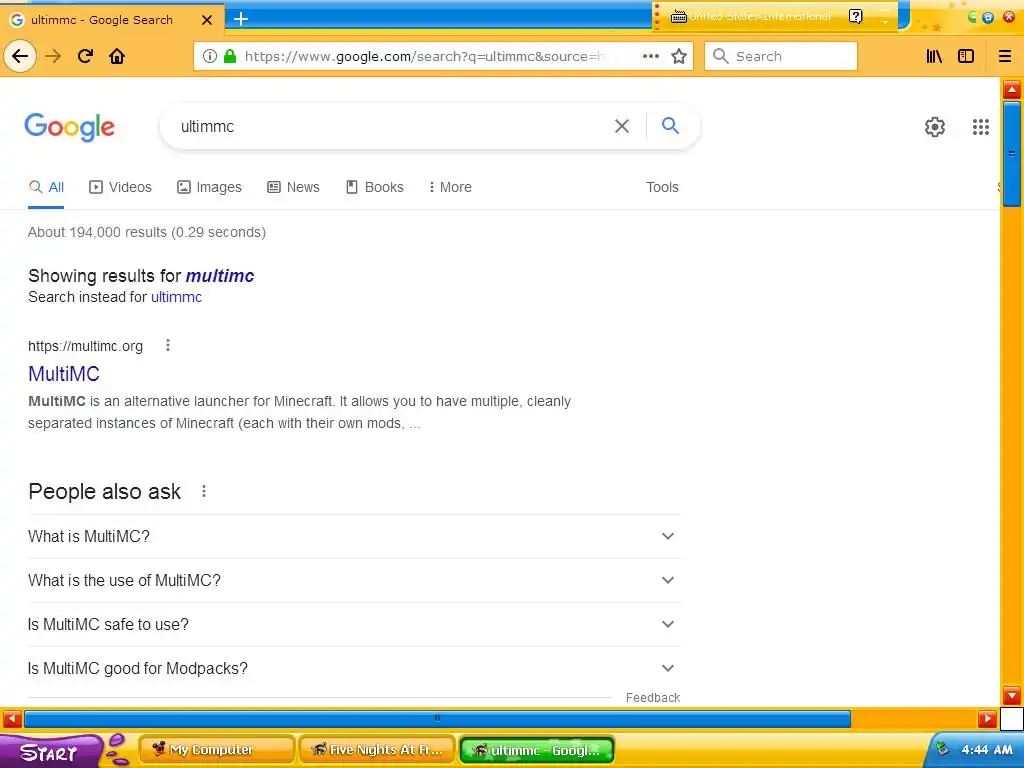Viewport: 1024px width, 768px height.
Task: Open the More search filters menu
Action: pos(450,187)
